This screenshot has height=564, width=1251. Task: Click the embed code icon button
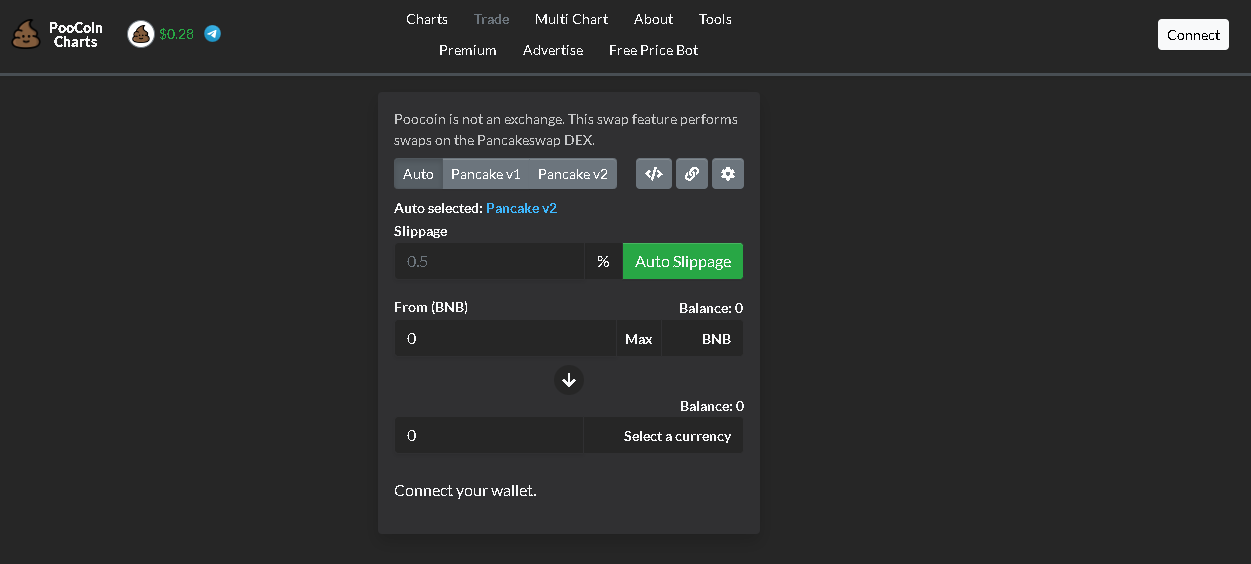[x=653, y=174]
